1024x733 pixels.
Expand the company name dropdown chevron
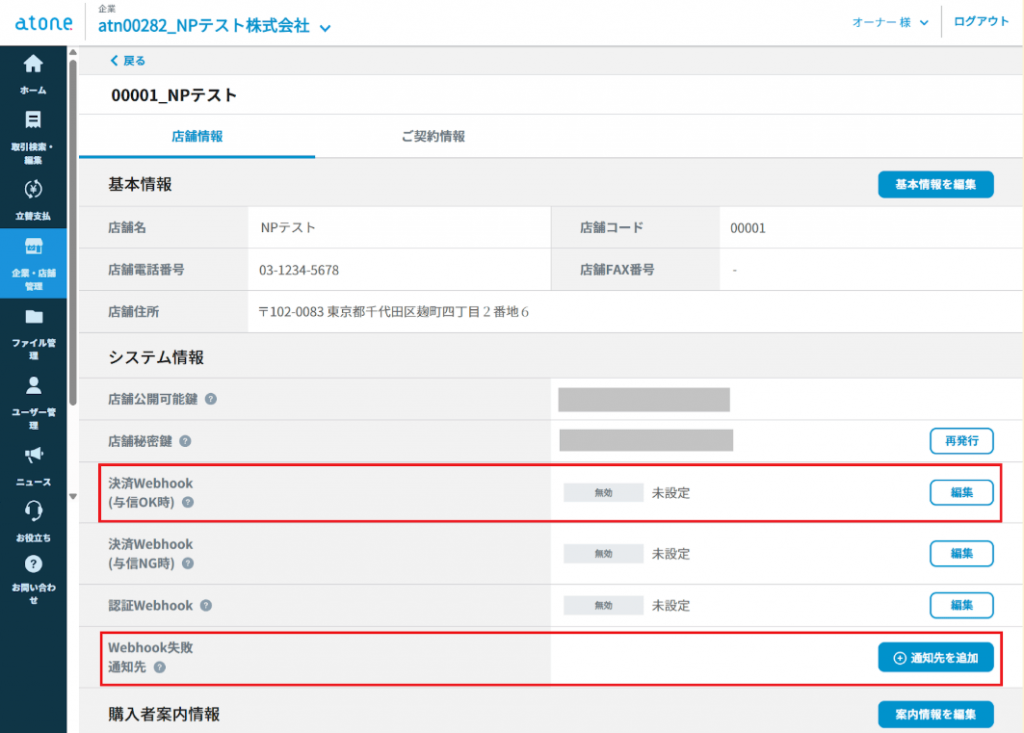click(x=324, y=28)
